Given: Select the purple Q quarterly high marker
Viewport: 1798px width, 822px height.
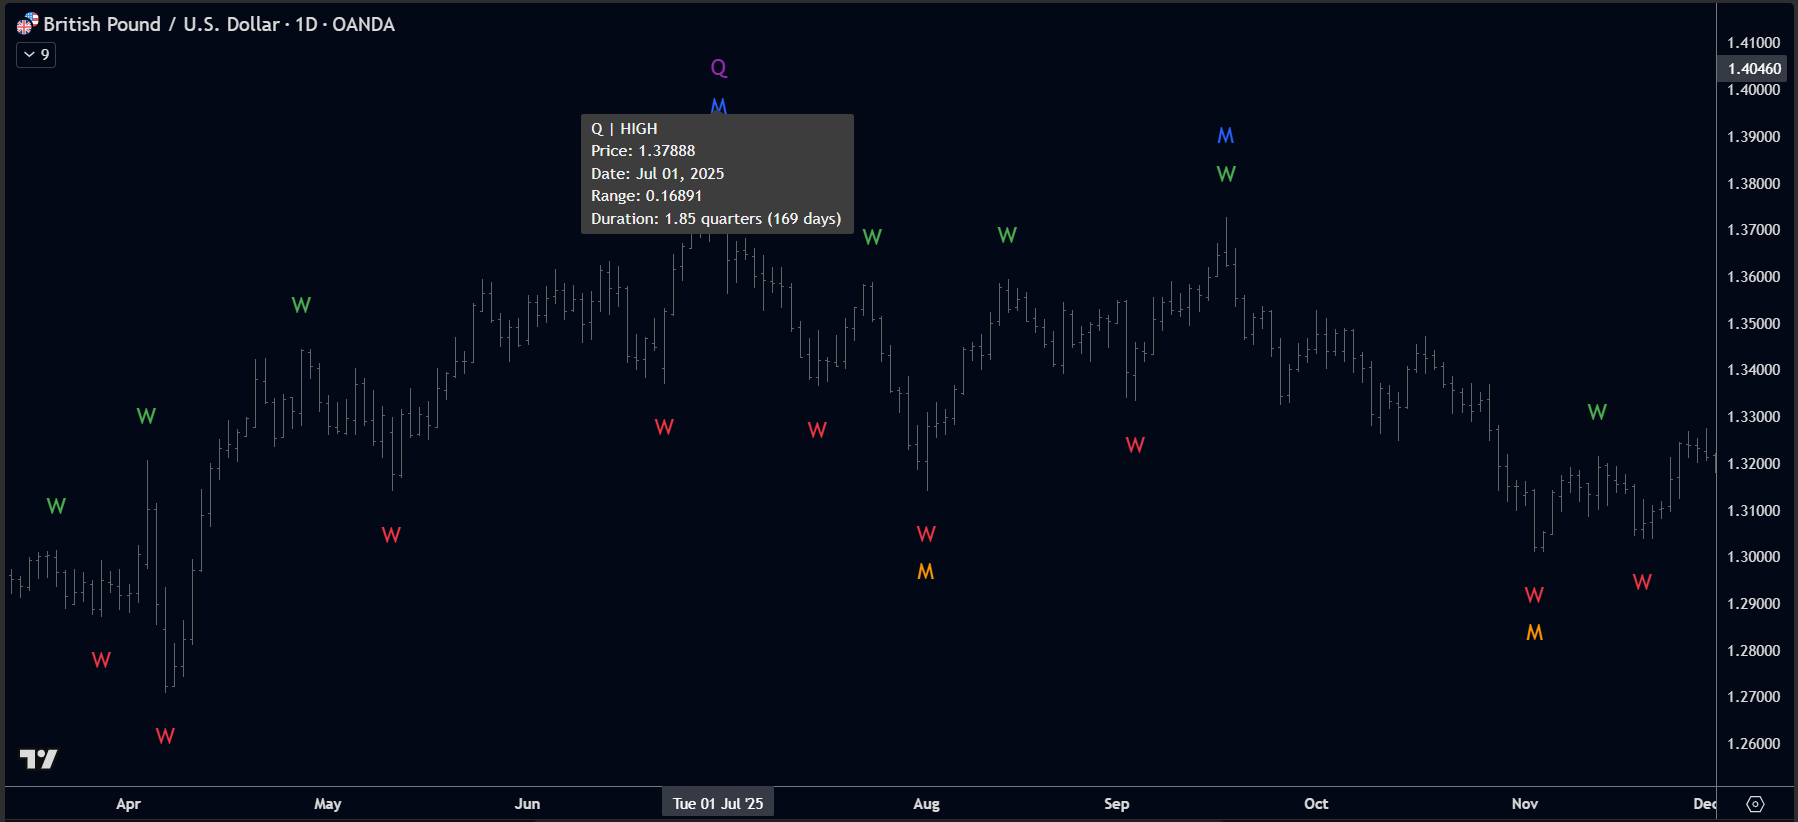Looking at the screenshot, I should tap(718, 68).
